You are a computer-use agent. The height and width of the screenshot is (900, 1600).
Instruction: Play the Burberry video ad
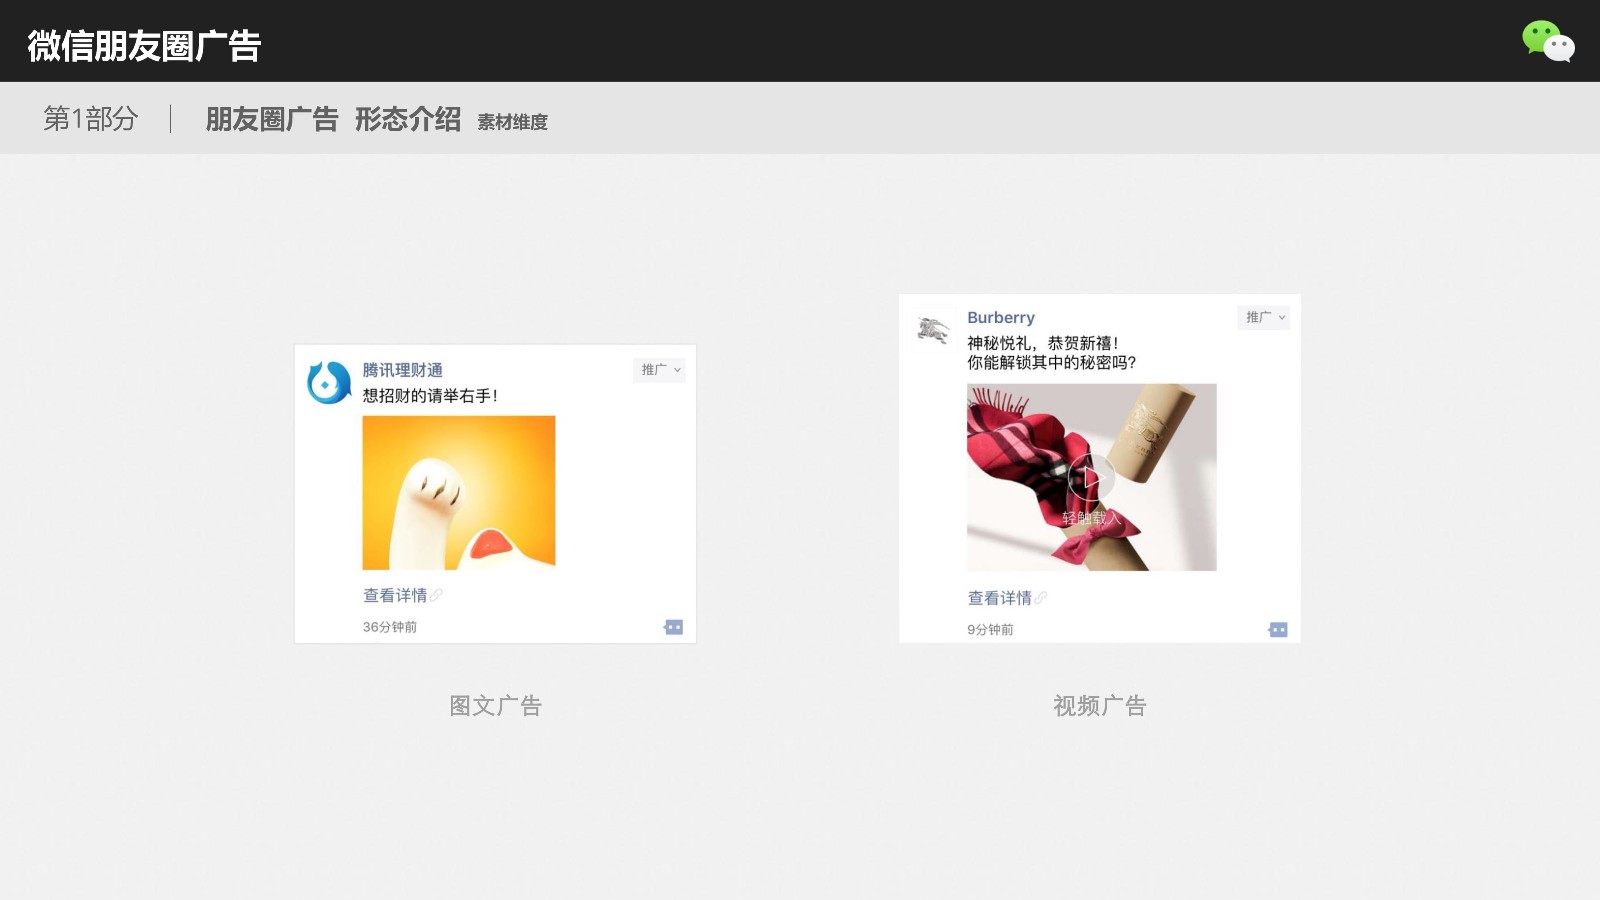[x=1091, y=478]
